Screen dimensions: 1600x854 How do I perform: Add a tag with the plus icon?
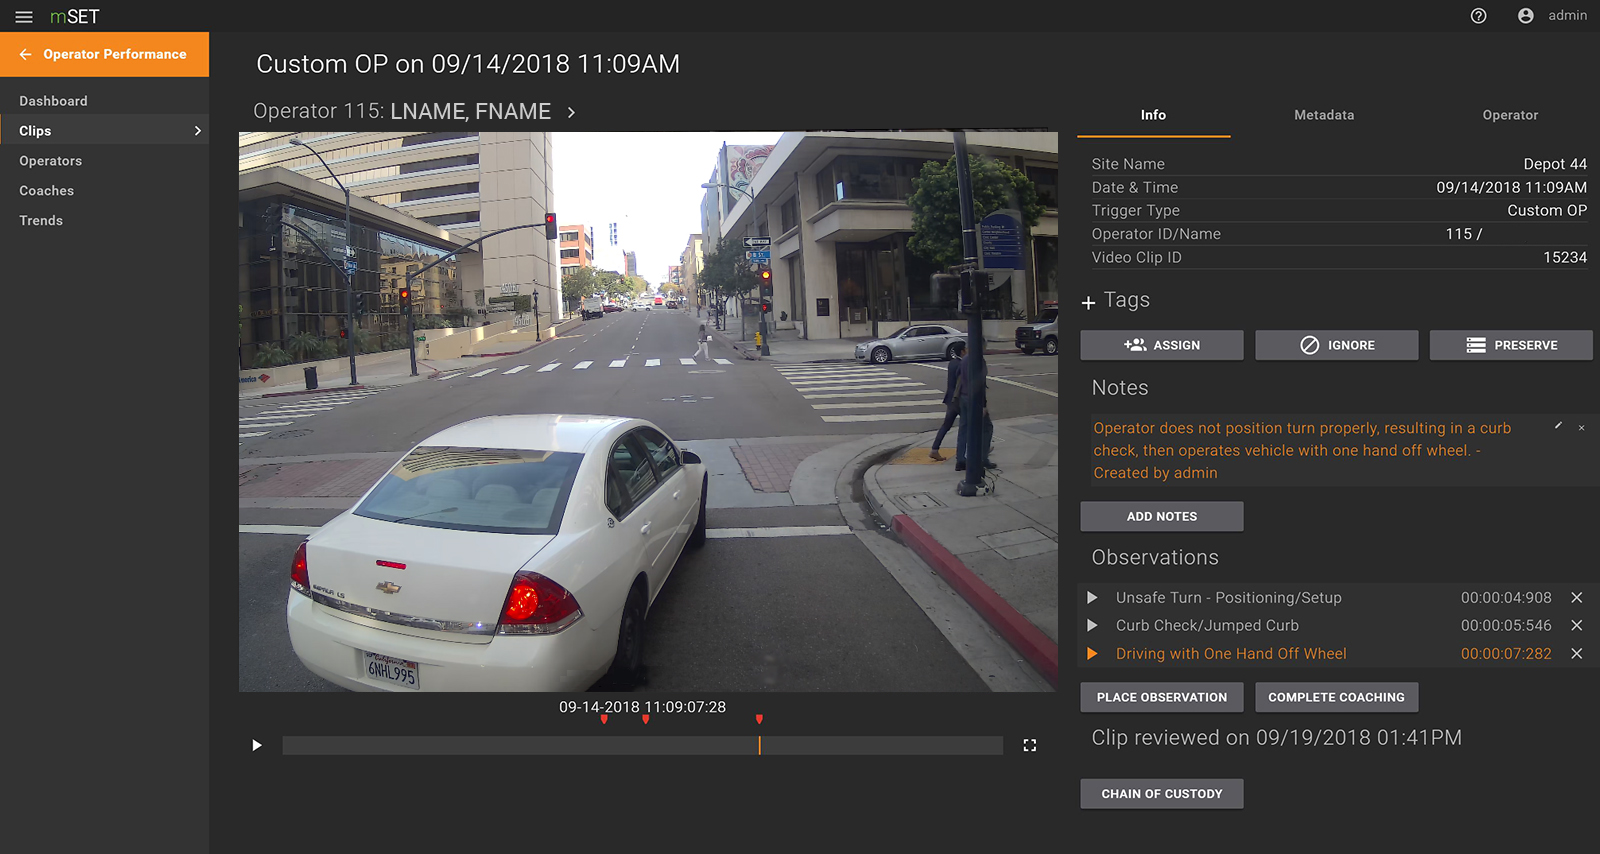1089,302
